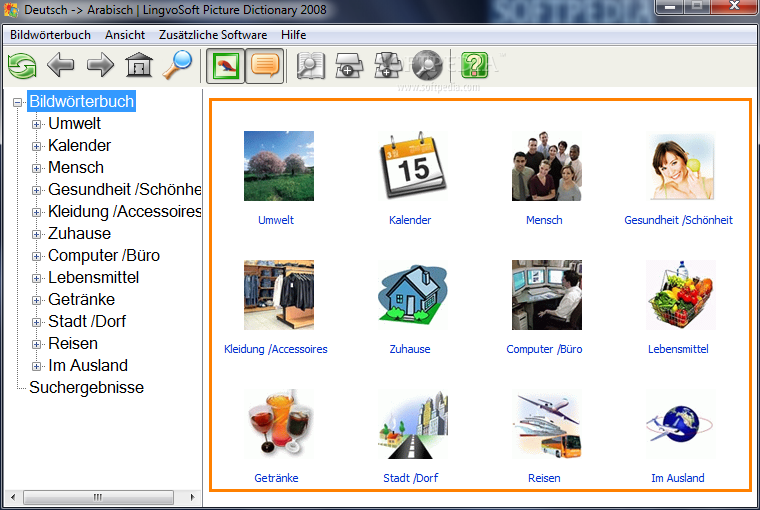
Task: Expand the Reisen tree node
Action: pos(36,344)
